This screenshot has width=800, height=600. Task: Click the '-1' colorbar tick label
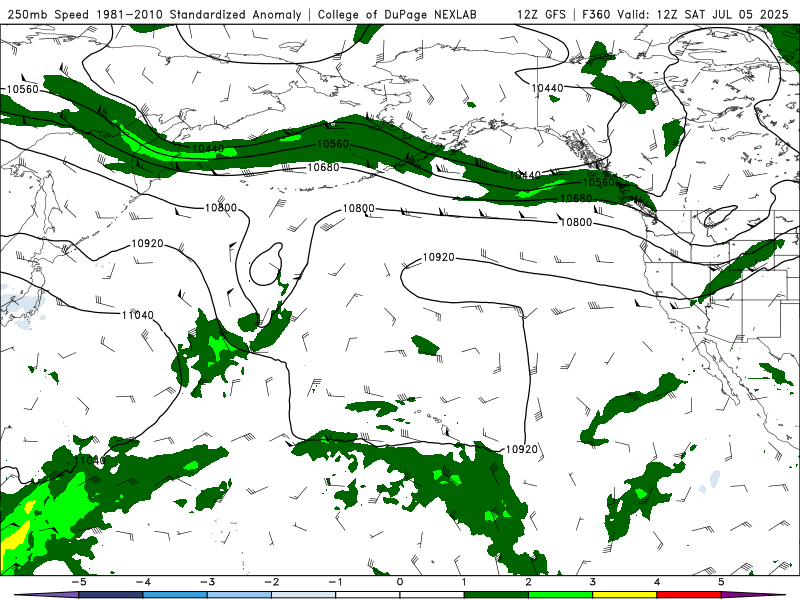pos(335,582)
